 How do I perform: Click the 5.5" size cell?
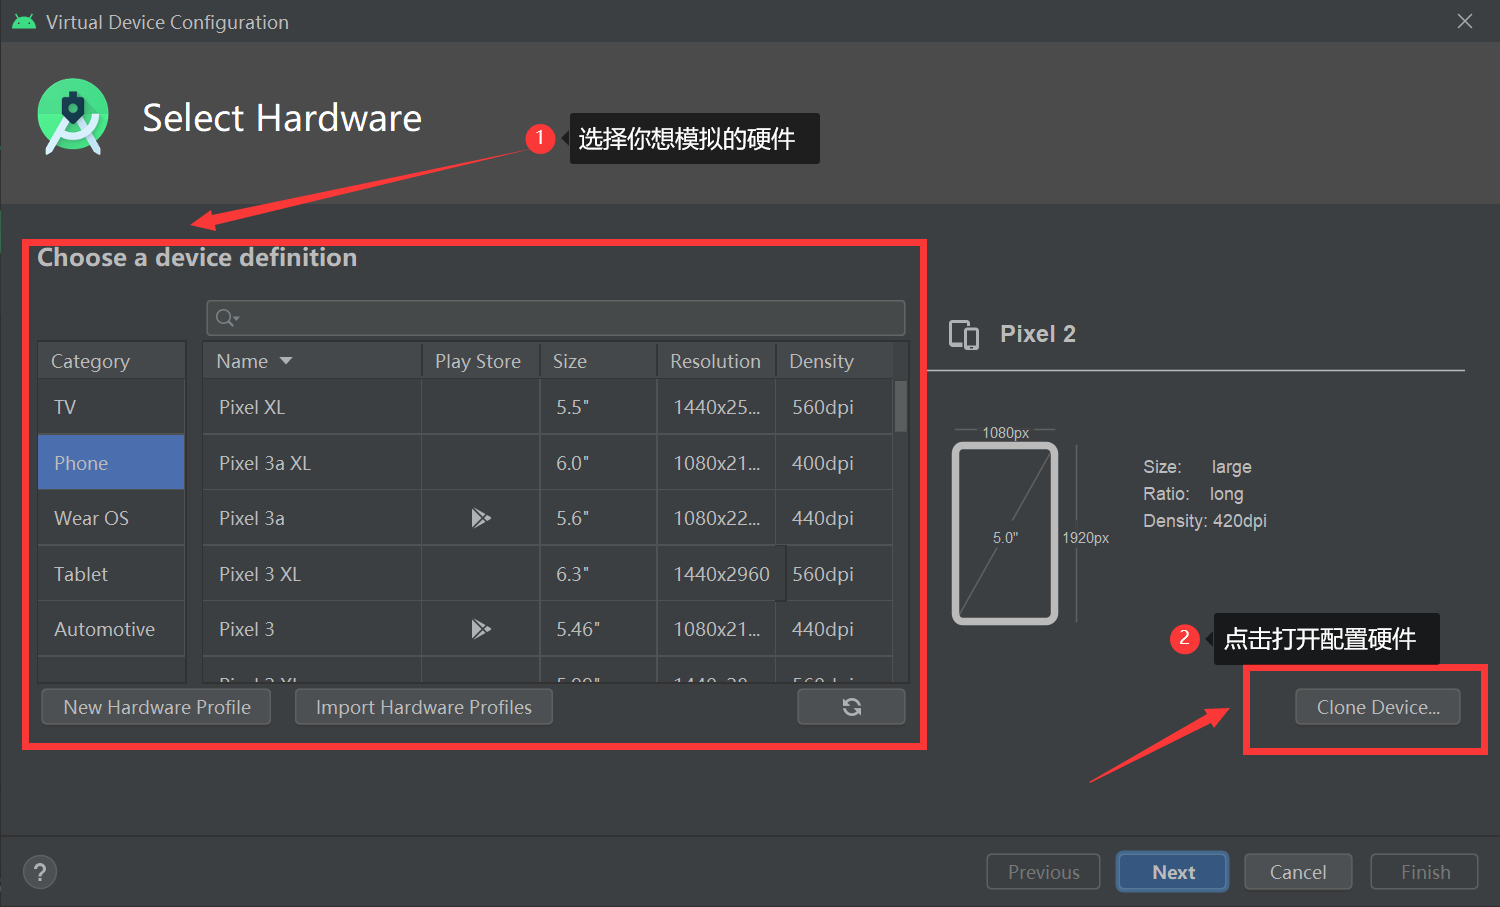point(598,407)
